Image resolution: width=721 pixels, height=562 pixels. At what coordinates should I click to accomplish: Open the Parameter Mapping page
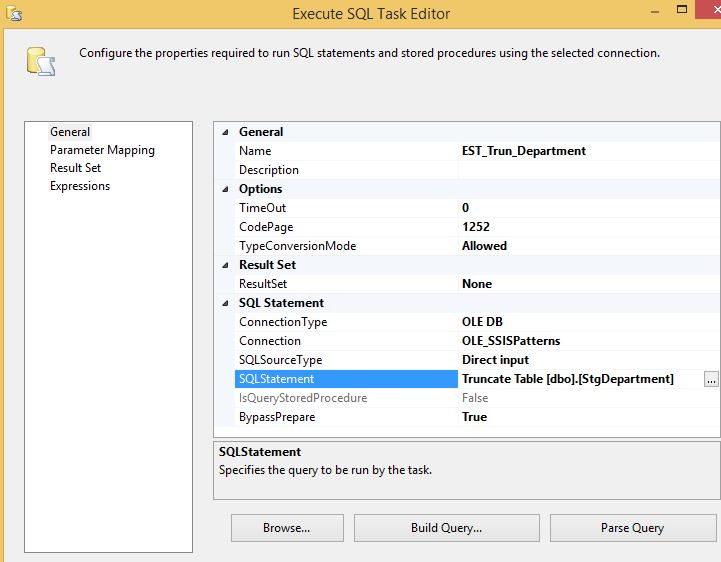pyautogui.click(x=102, y=150)
